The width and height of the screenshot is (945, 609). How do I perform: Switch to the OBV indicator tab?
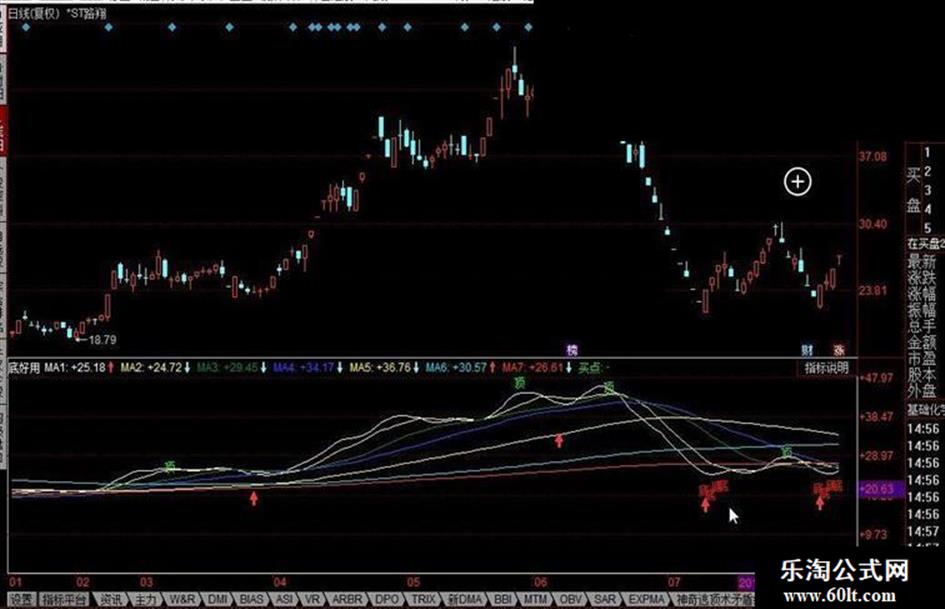click(570, 599)
